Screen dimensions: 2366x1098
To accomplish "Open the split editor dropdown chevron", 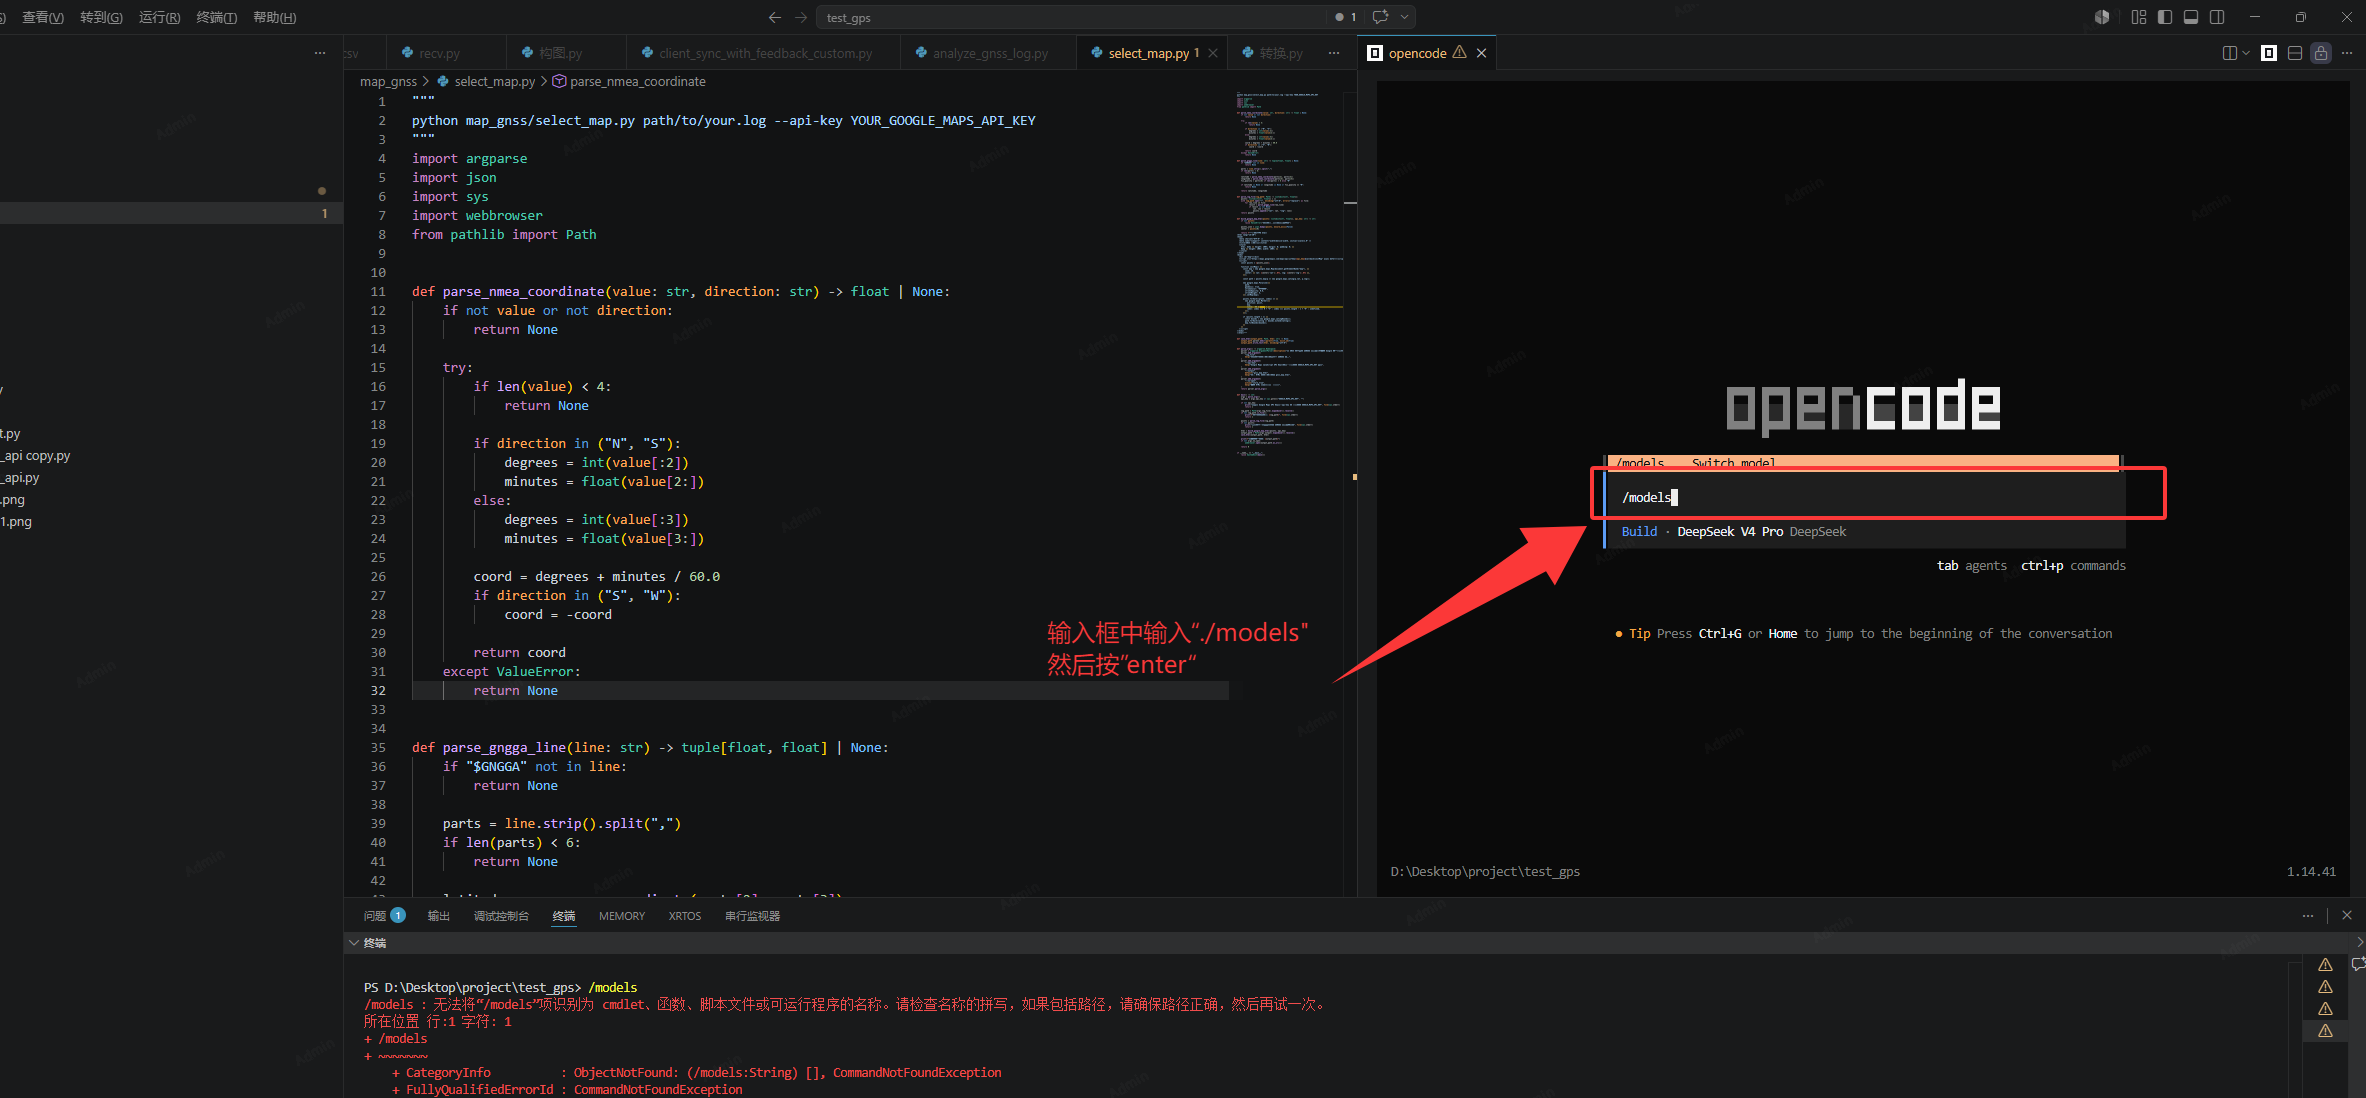I will pos(2246,53).
